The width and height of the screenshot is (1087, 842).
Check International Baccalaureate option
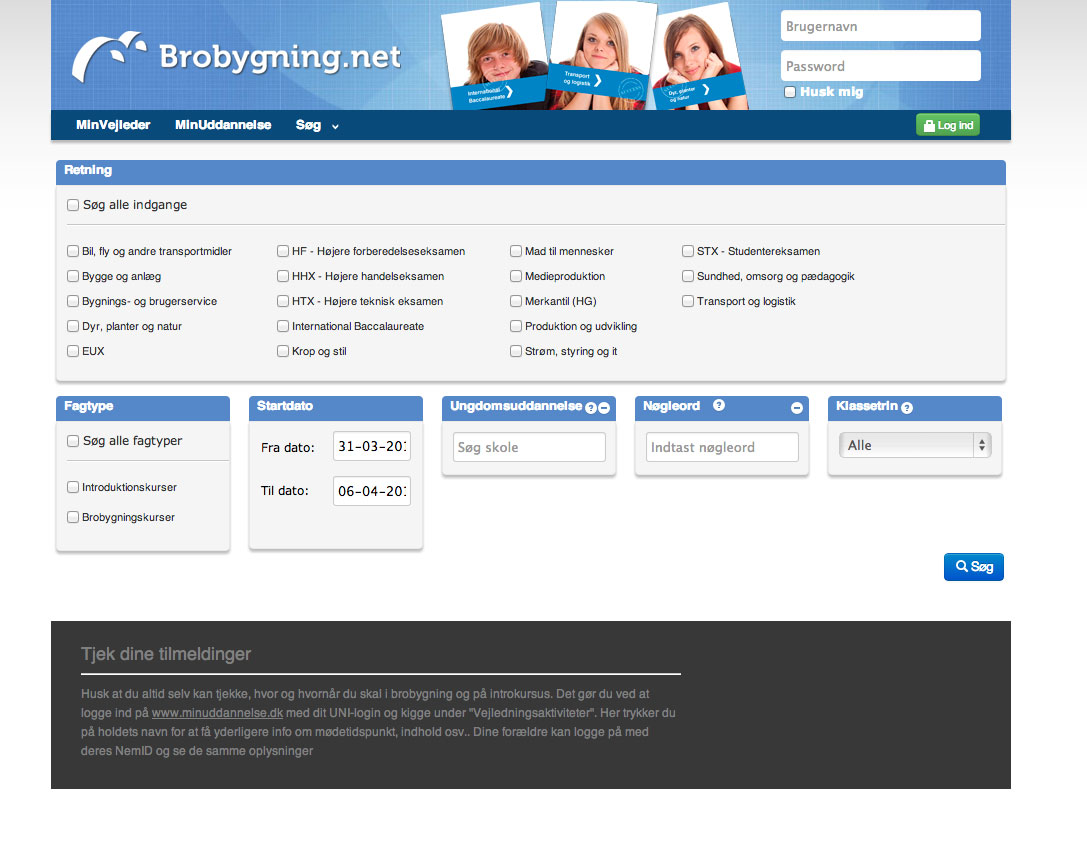pos(283,326)
